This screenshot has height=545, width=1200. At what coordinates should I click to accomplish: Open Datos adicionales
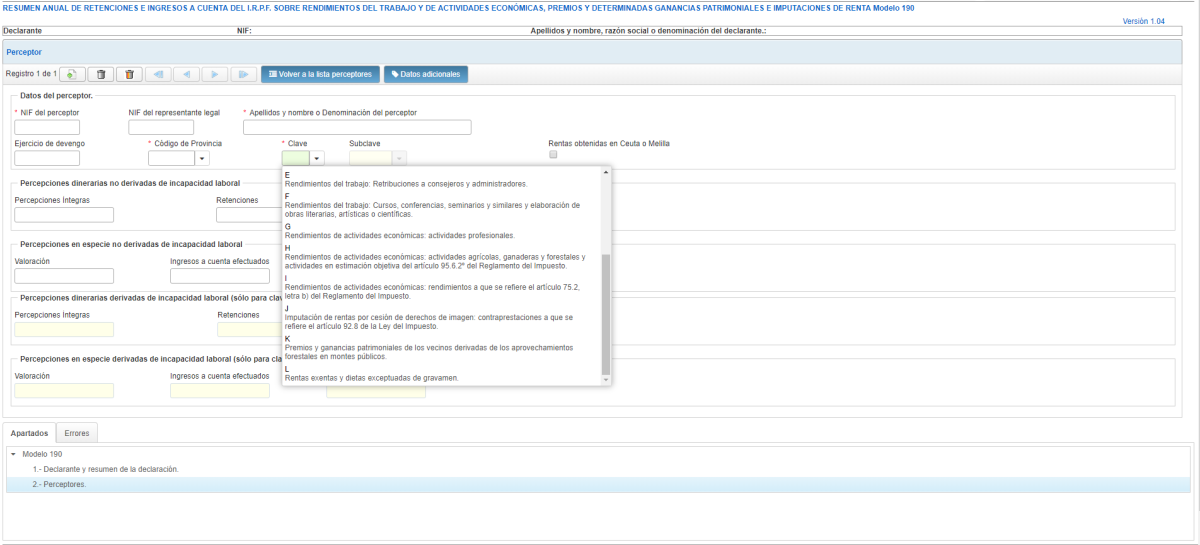(425, 74)
